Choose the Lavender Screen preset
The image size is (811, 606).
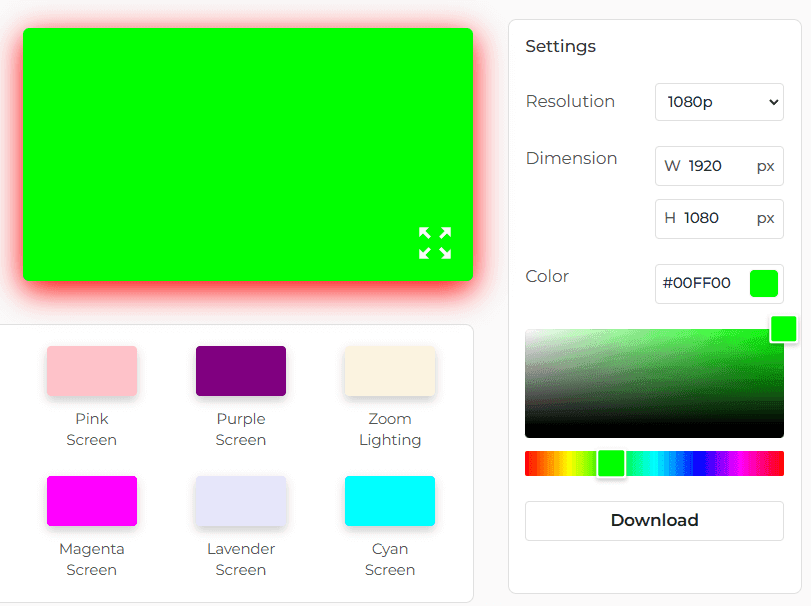pyautogui.click(x=240, y=501)
